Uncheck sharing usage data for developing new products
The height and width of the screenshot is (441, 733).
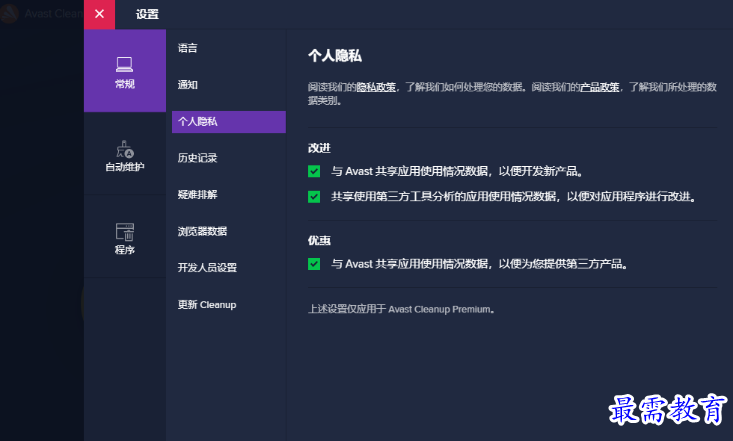point(314,172)
